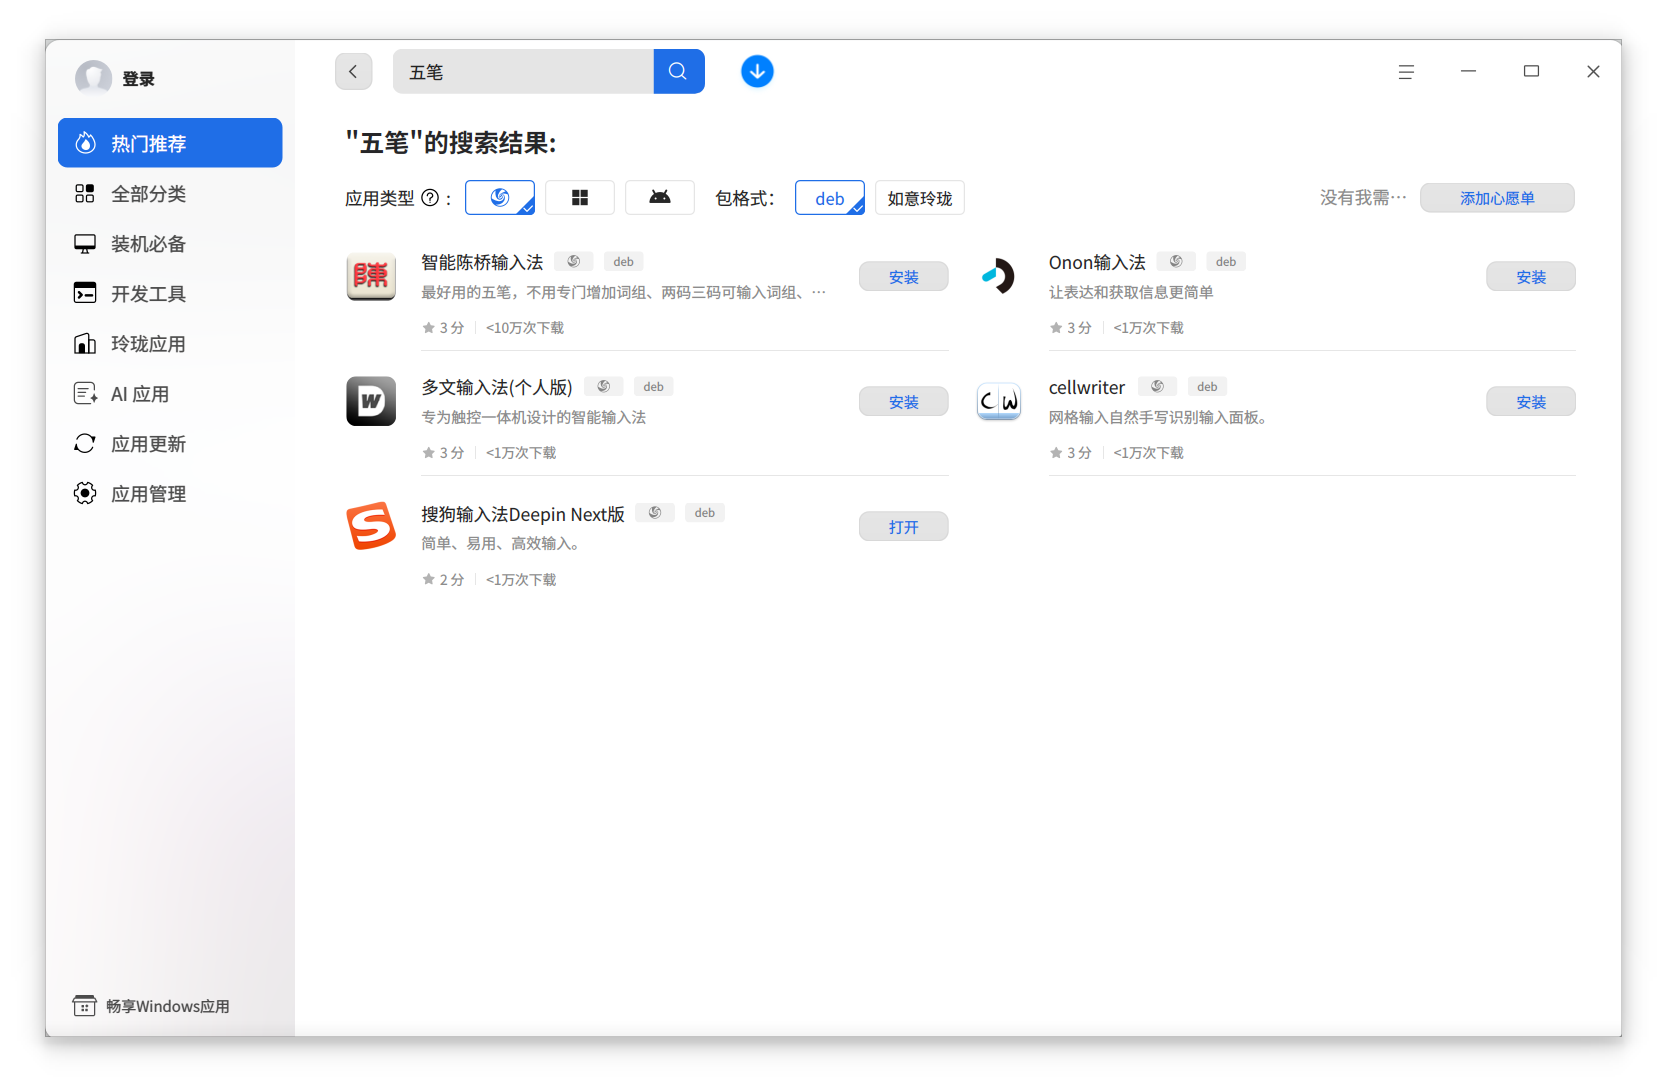Click 智能陈桥输入法 title text
Viewport: 1667px width, 1088px height.
[x=482, y=262]
